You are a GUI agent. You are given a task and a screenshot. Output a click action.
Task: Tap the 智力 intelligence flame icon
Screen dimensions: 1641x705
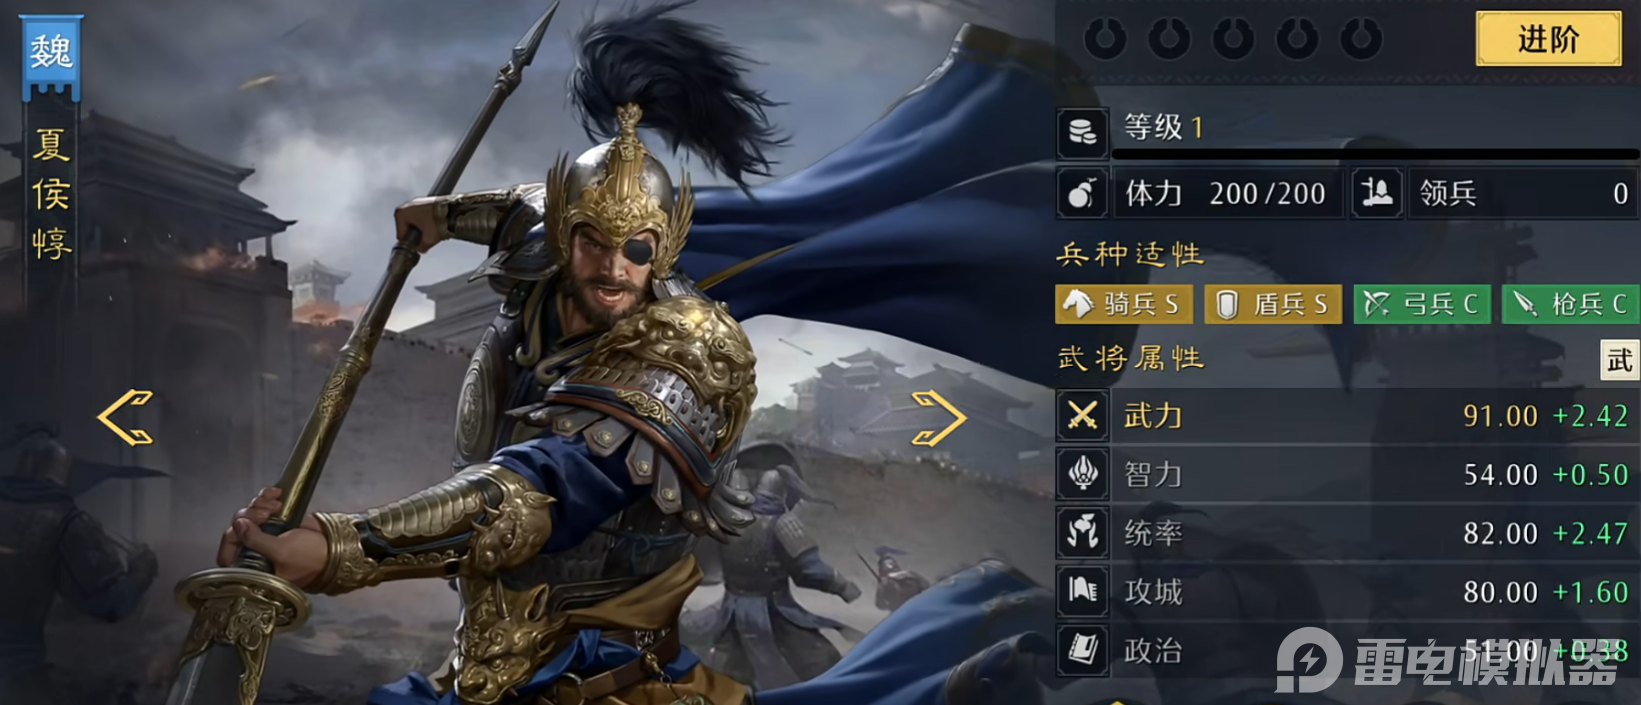coord(1082,474)
